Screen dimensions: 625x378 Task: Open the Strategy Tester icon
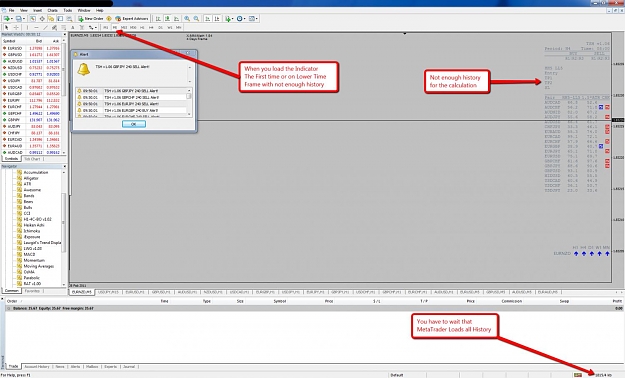click(x=69, y=18)
